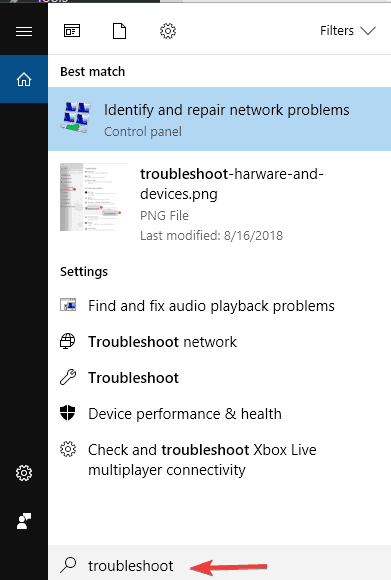
Task: Click the network troubleshooter Control panel icon
Action: click(76, 118)
